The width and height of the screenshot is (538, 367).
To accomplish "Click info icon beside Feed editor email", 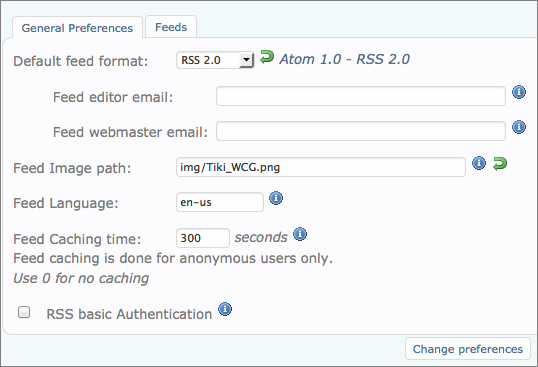I will 519,92.
